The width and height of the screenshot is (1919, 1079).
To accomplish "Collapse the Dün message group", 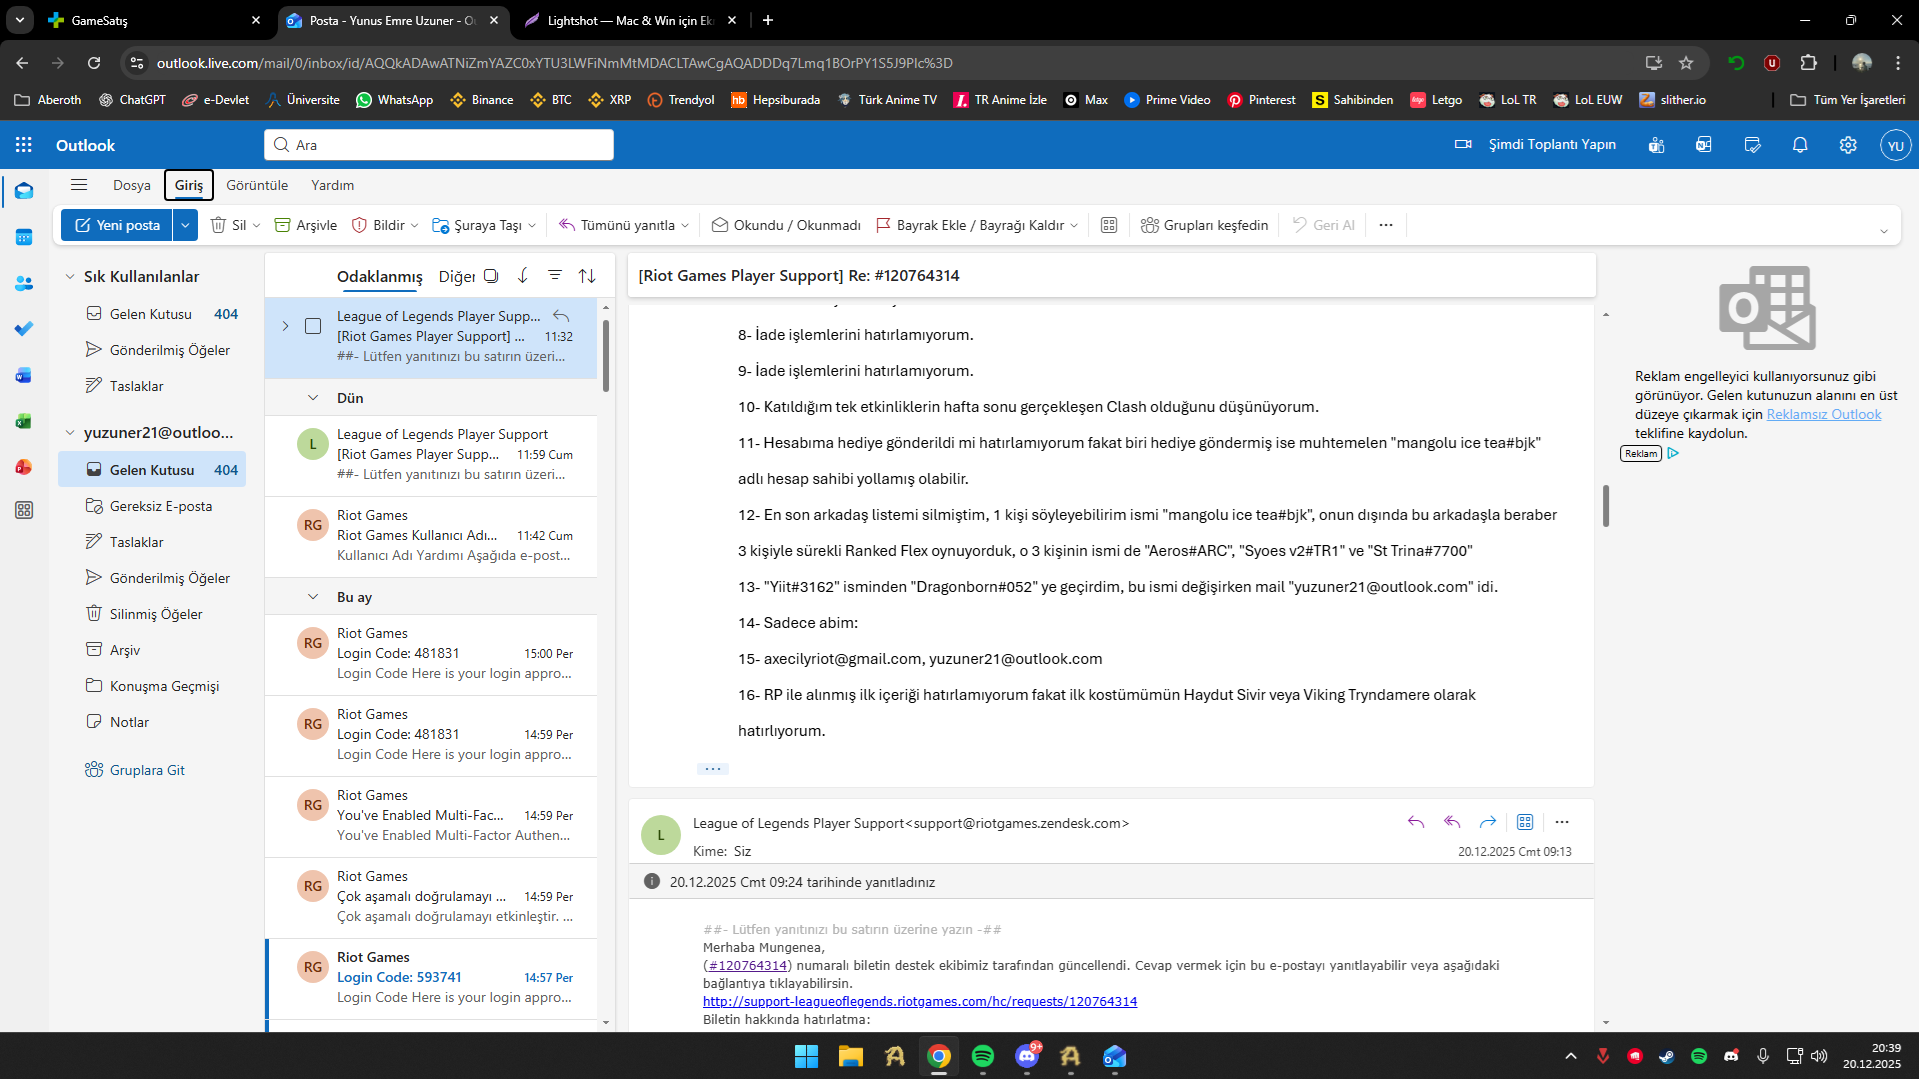I will [x=313, y=398].
